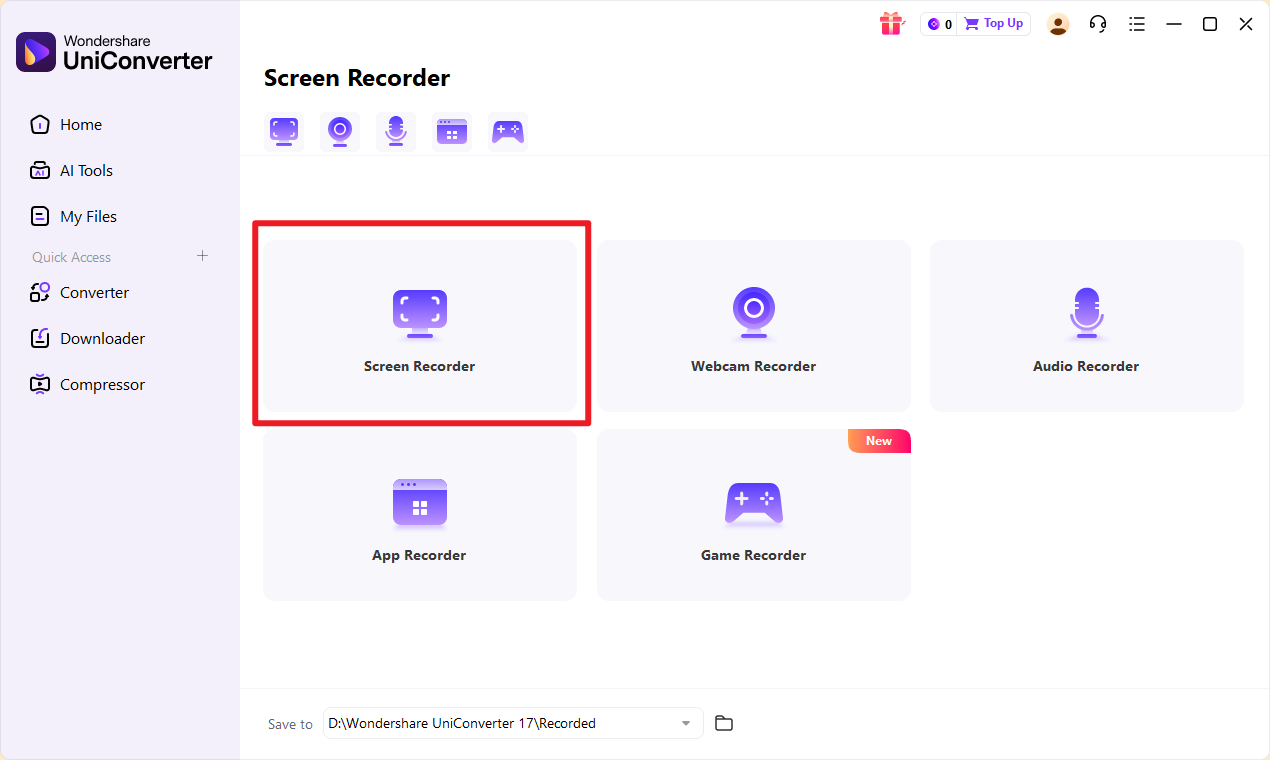
Task: Expand Quick Access with the plus button
Action: tap(202, 256)
